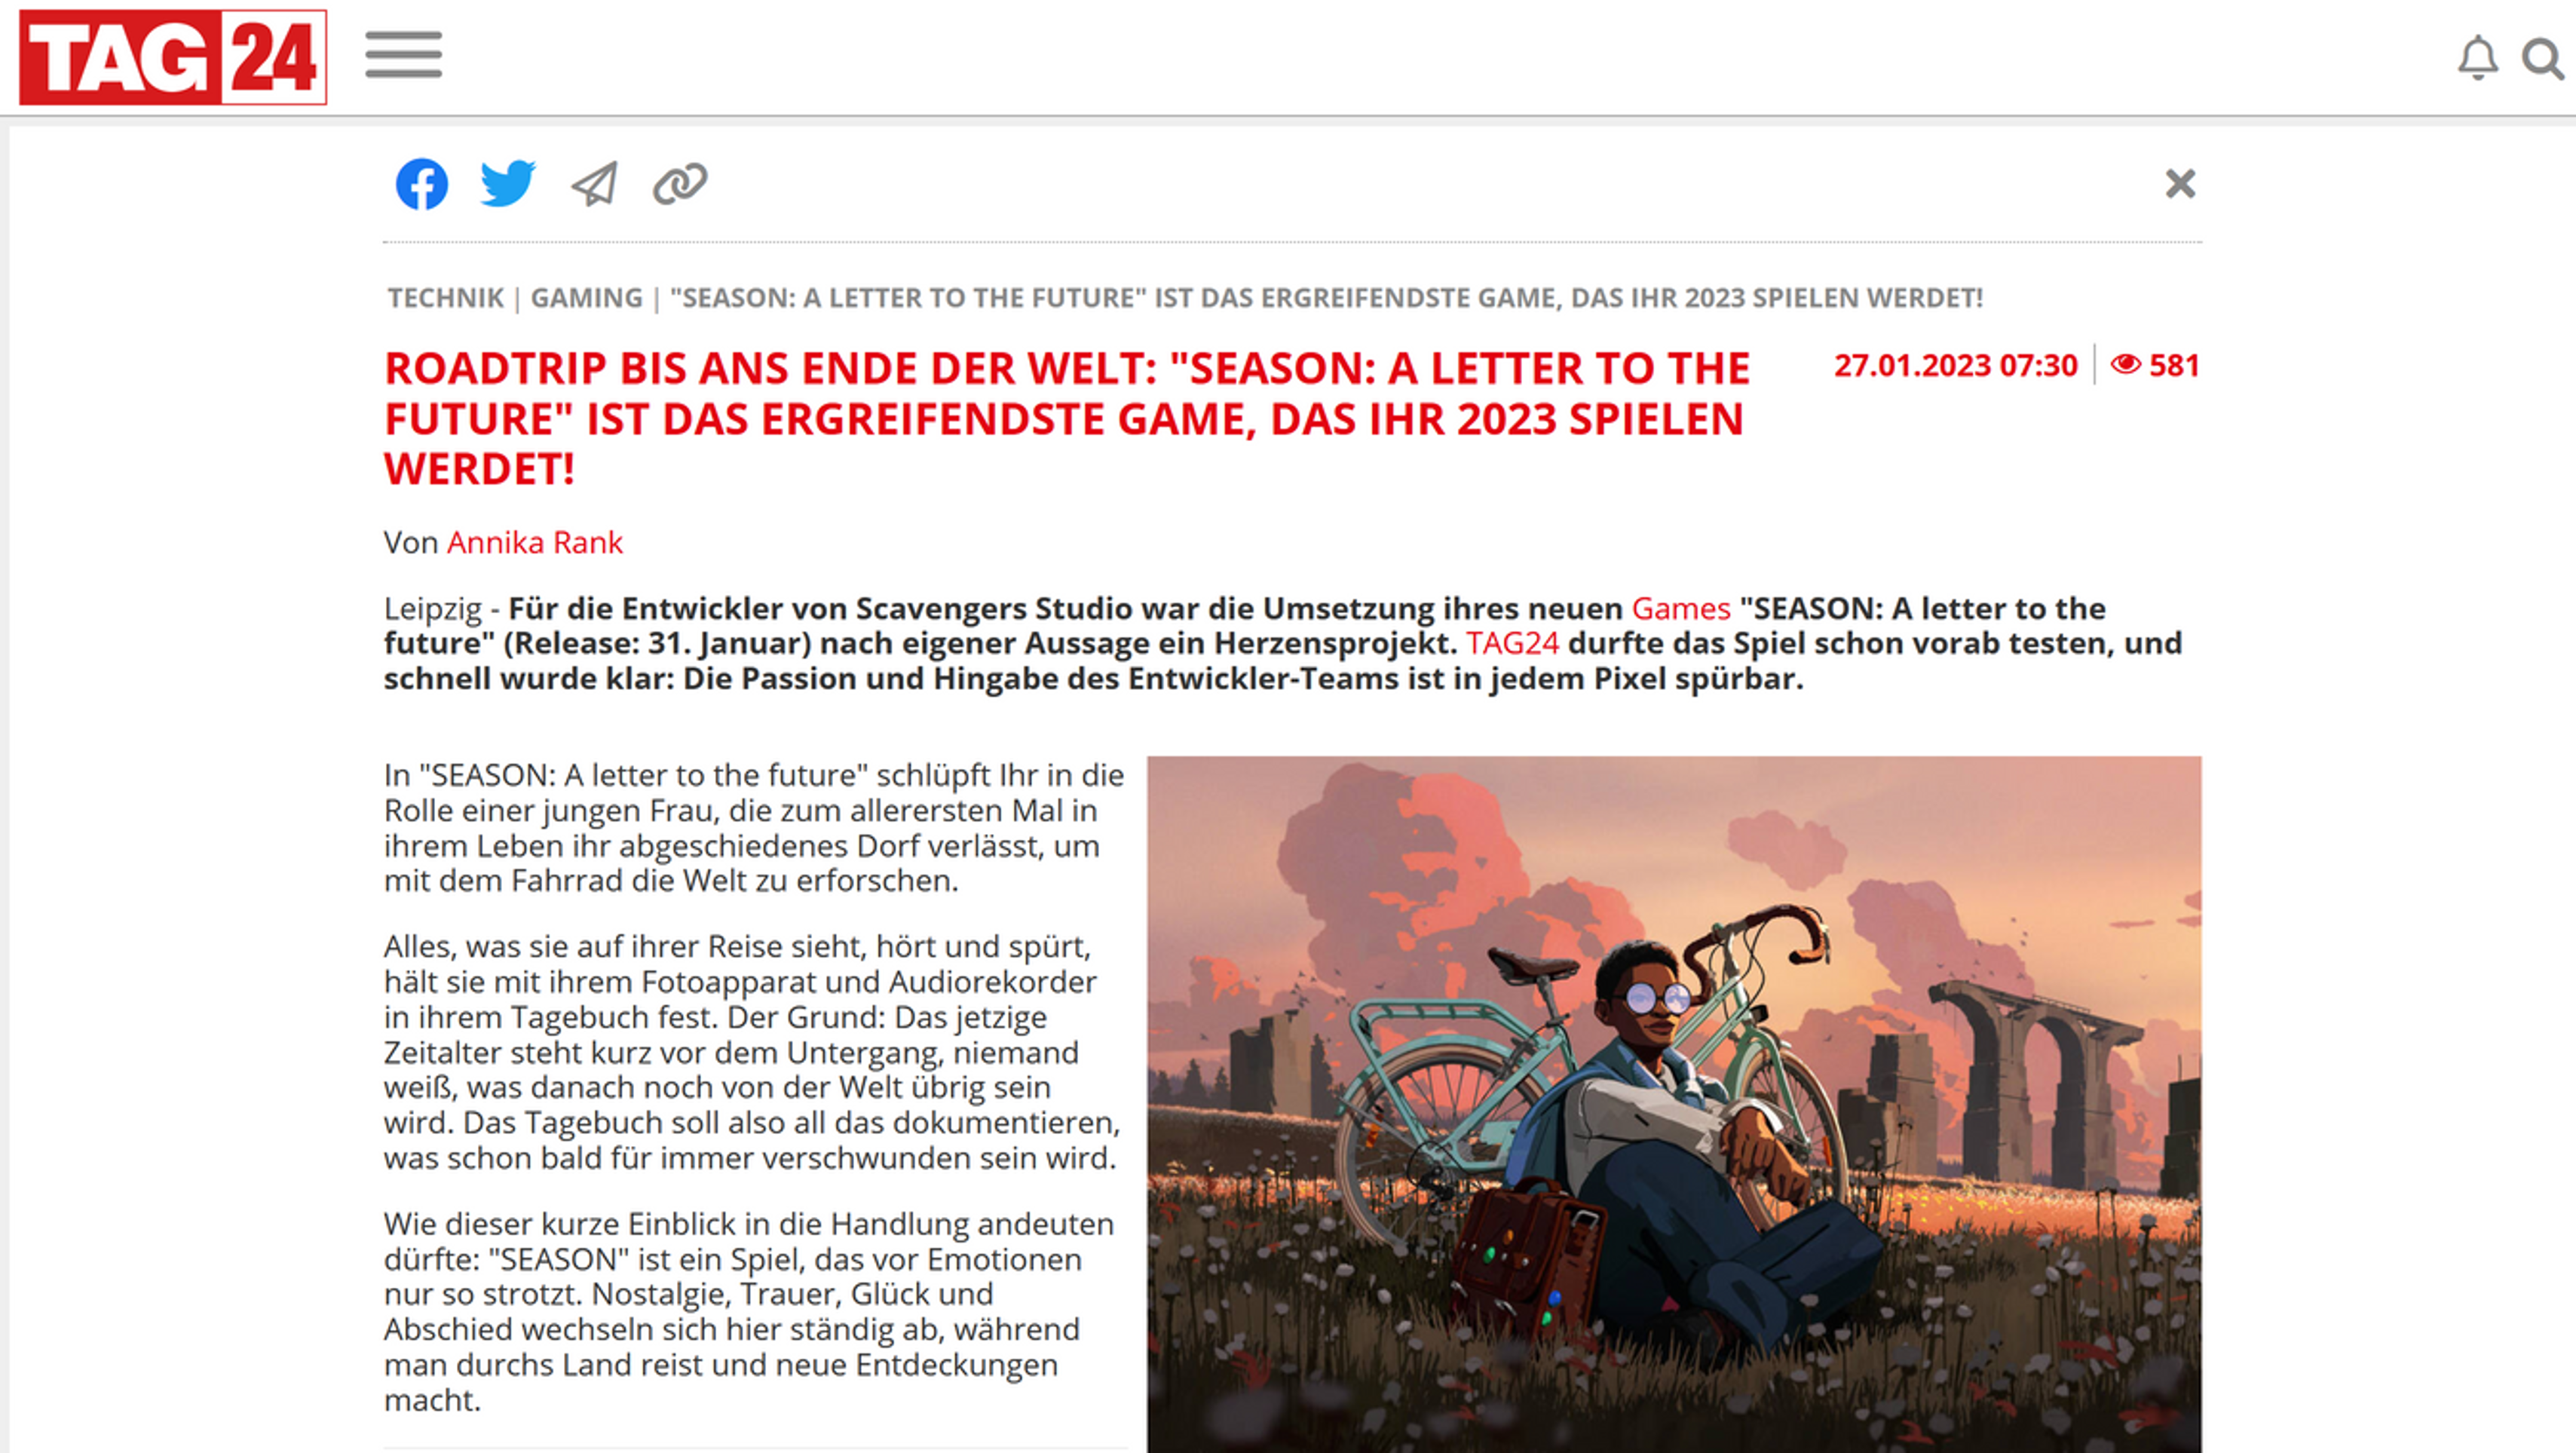Open notifications via the bell icon
2576x1453 pixels.
click(x=2477, y=58)
